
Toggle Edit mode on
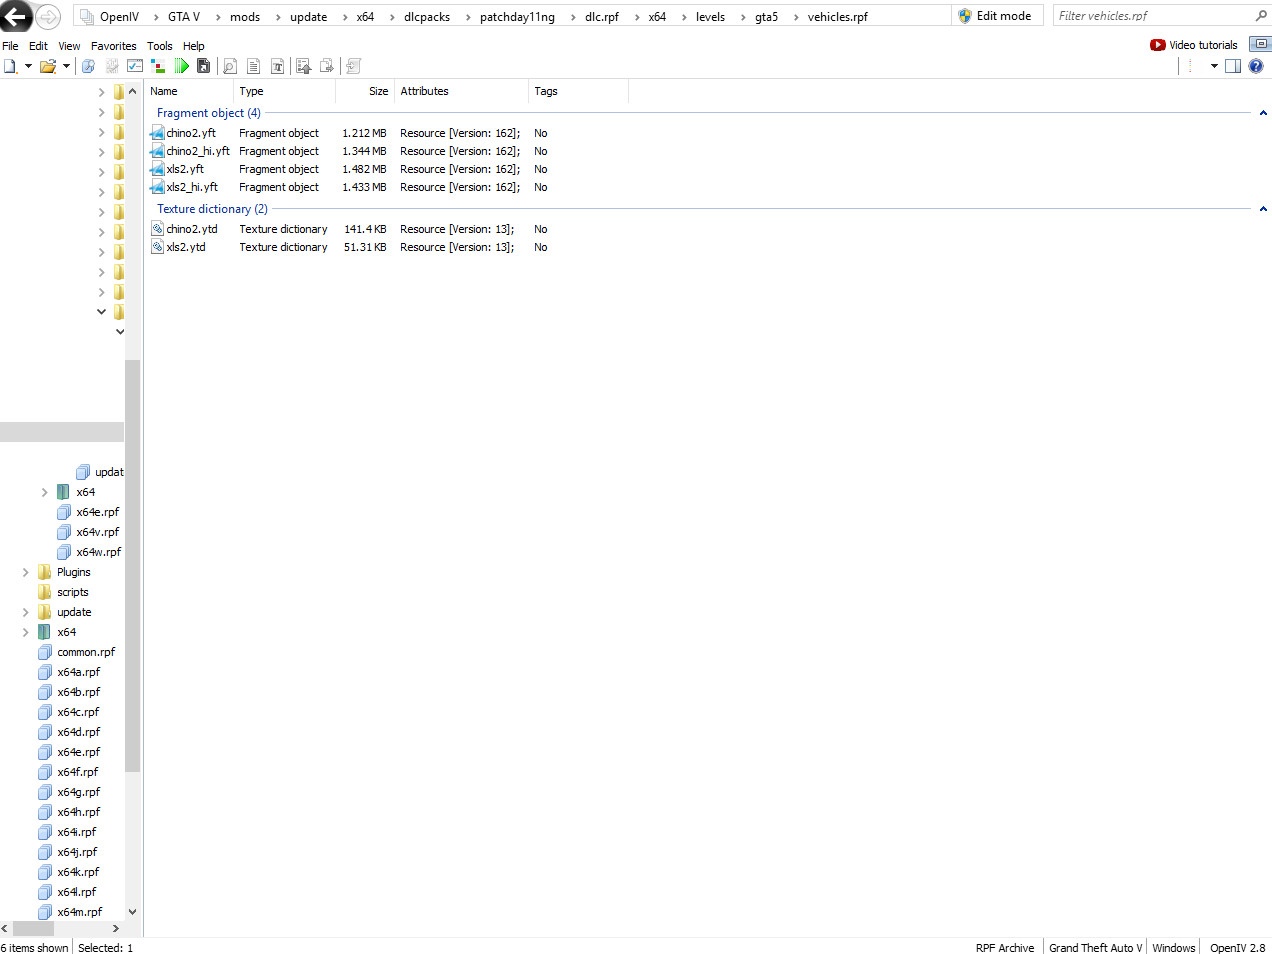(x=994, y=16)
